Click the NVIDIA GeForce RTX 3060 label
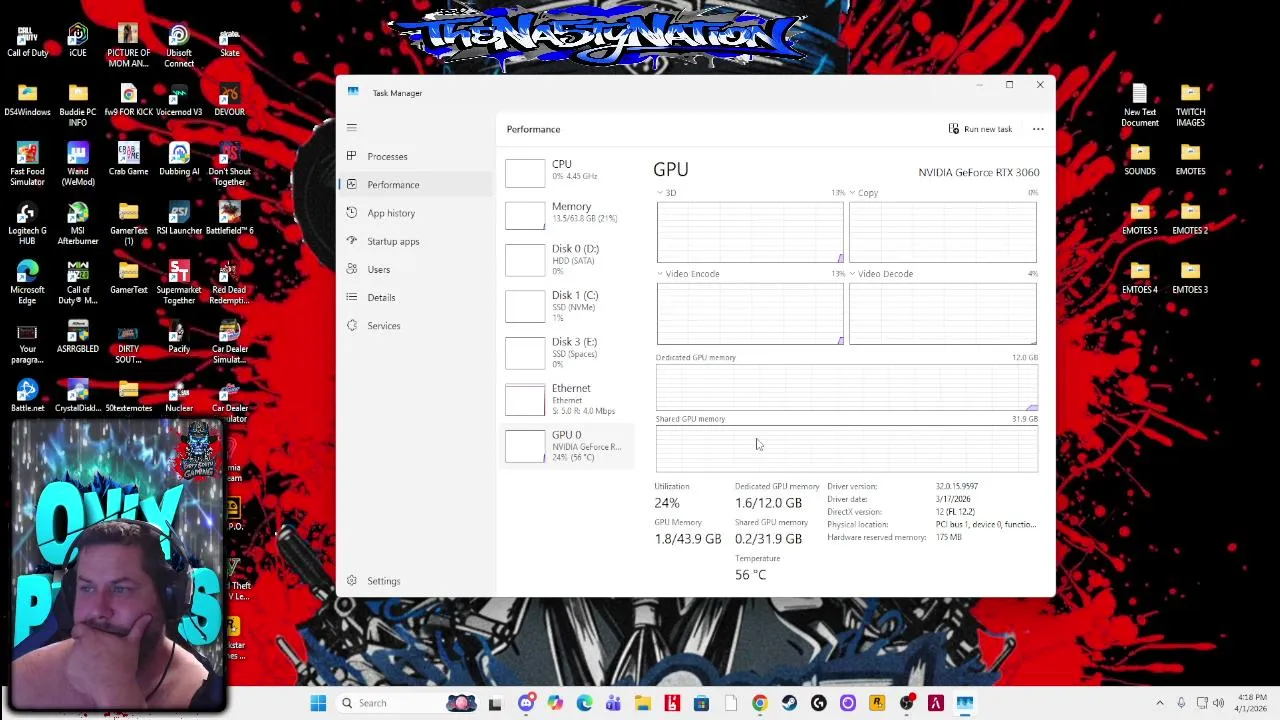The image size is (1280, 720). pos(979,172)
